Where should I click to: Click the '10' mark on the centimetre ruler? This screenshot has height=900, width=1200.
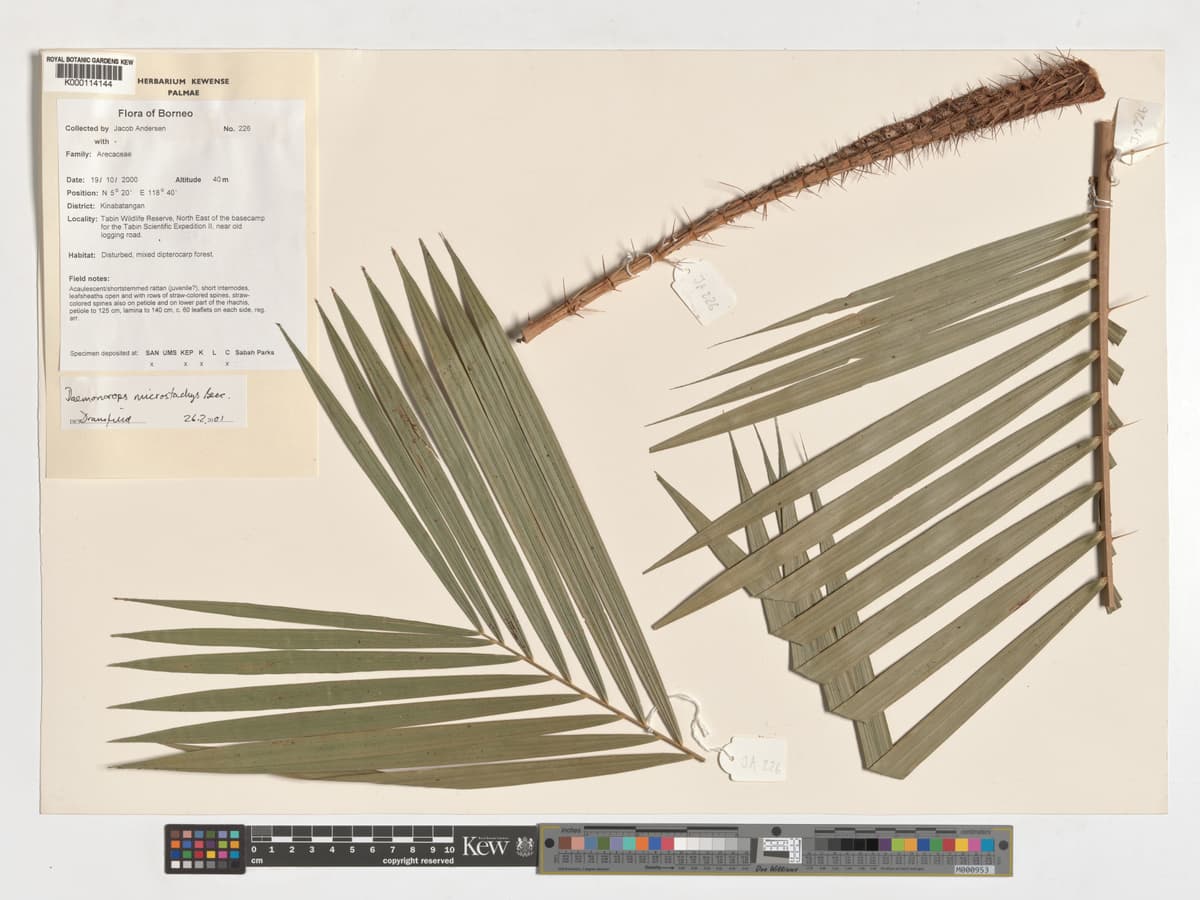pos(449,850)
